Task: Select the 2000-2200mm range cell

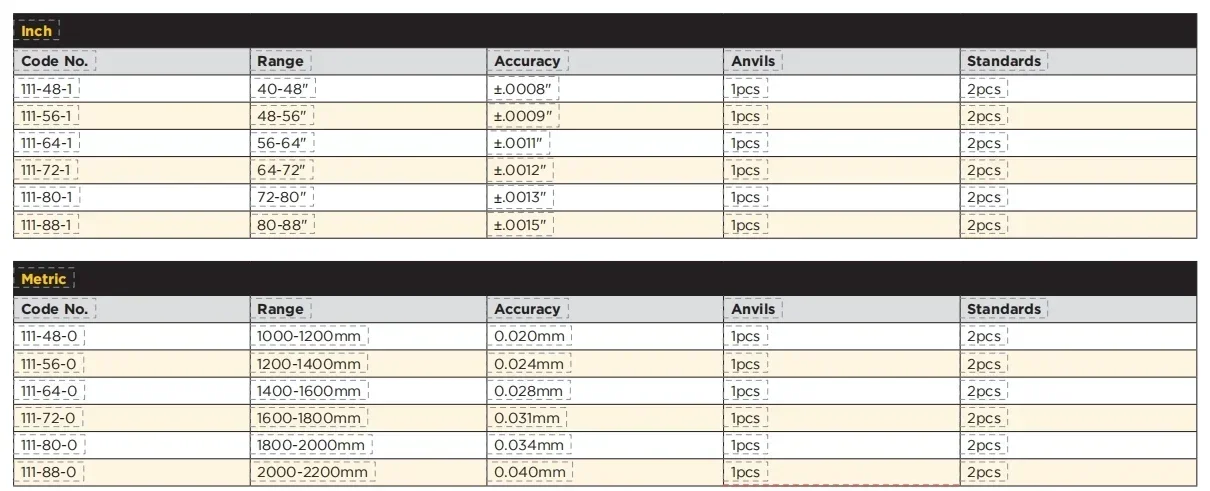Action: [309, 473]
